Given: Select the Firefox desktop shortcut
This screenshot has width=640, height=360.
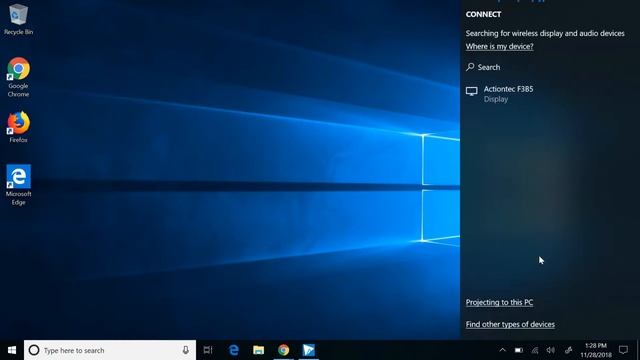Looking at the screenshot, I should pyautogui.click(x=18, y=127).
